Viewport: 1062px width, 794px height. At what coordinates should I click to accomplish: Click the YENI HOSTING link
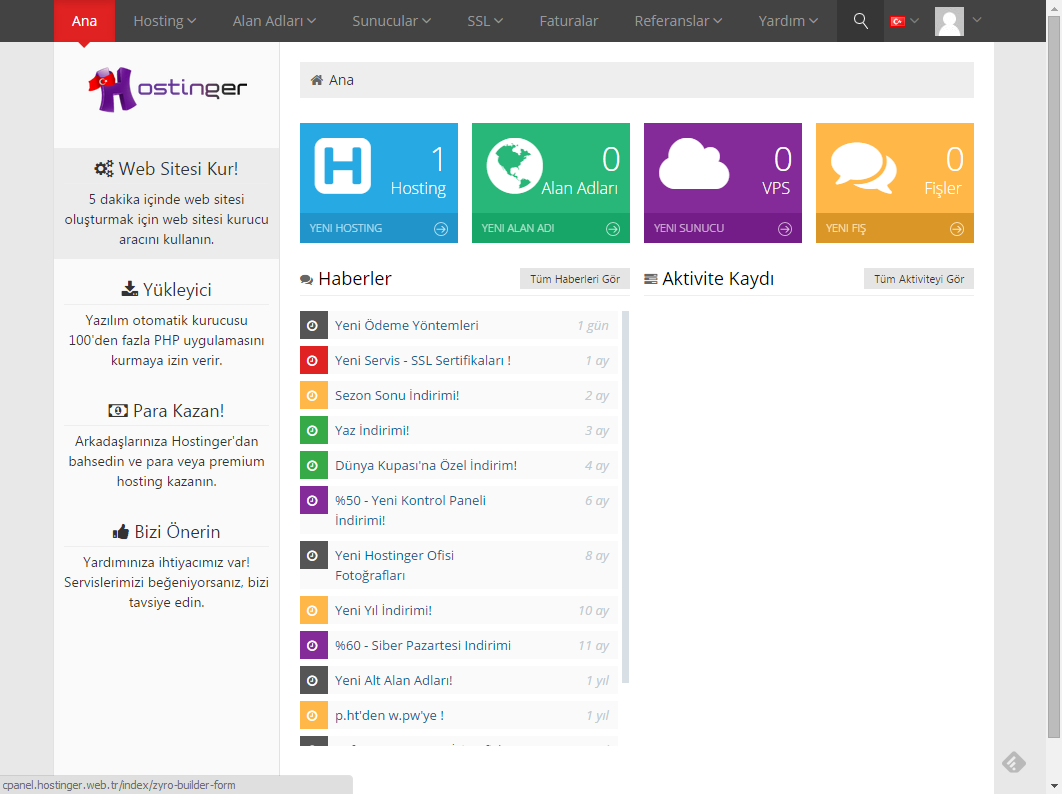[x=345, y=228]
